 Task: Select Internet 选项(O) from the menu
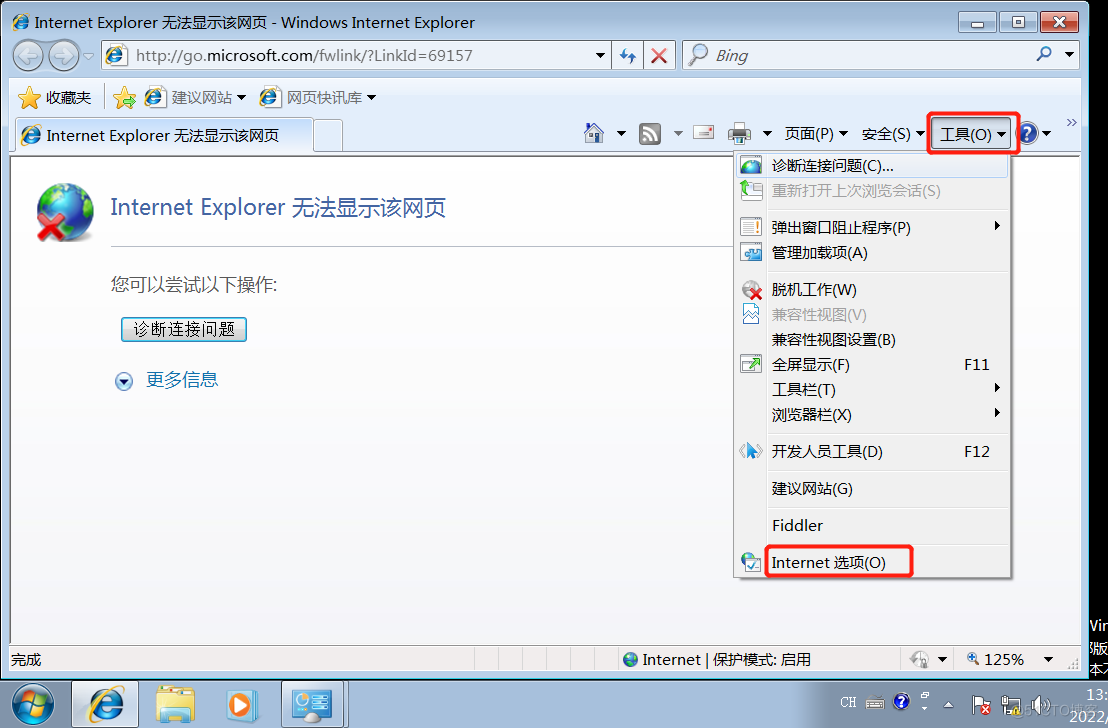pyautogui.click(x=828, y=563)
